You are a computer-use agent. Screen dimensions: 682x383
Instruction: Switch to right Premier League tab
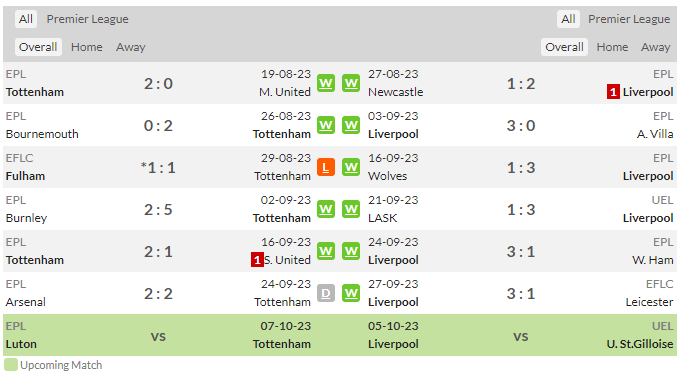pyautogui.click(x=629, y=19)
